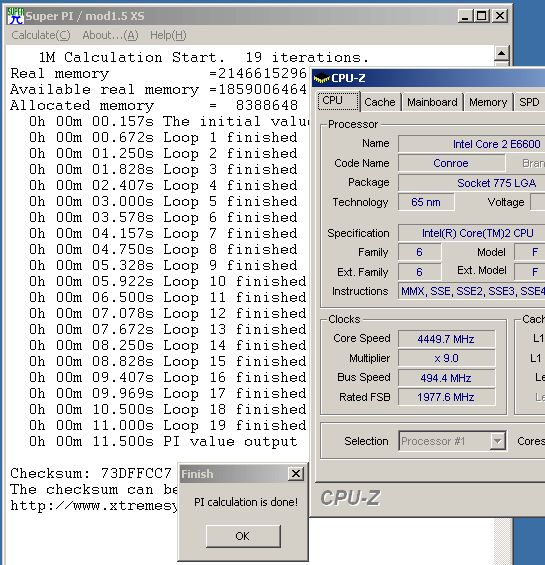Click the 'The initial value' line at 00.157s

(x=169, y=121)
